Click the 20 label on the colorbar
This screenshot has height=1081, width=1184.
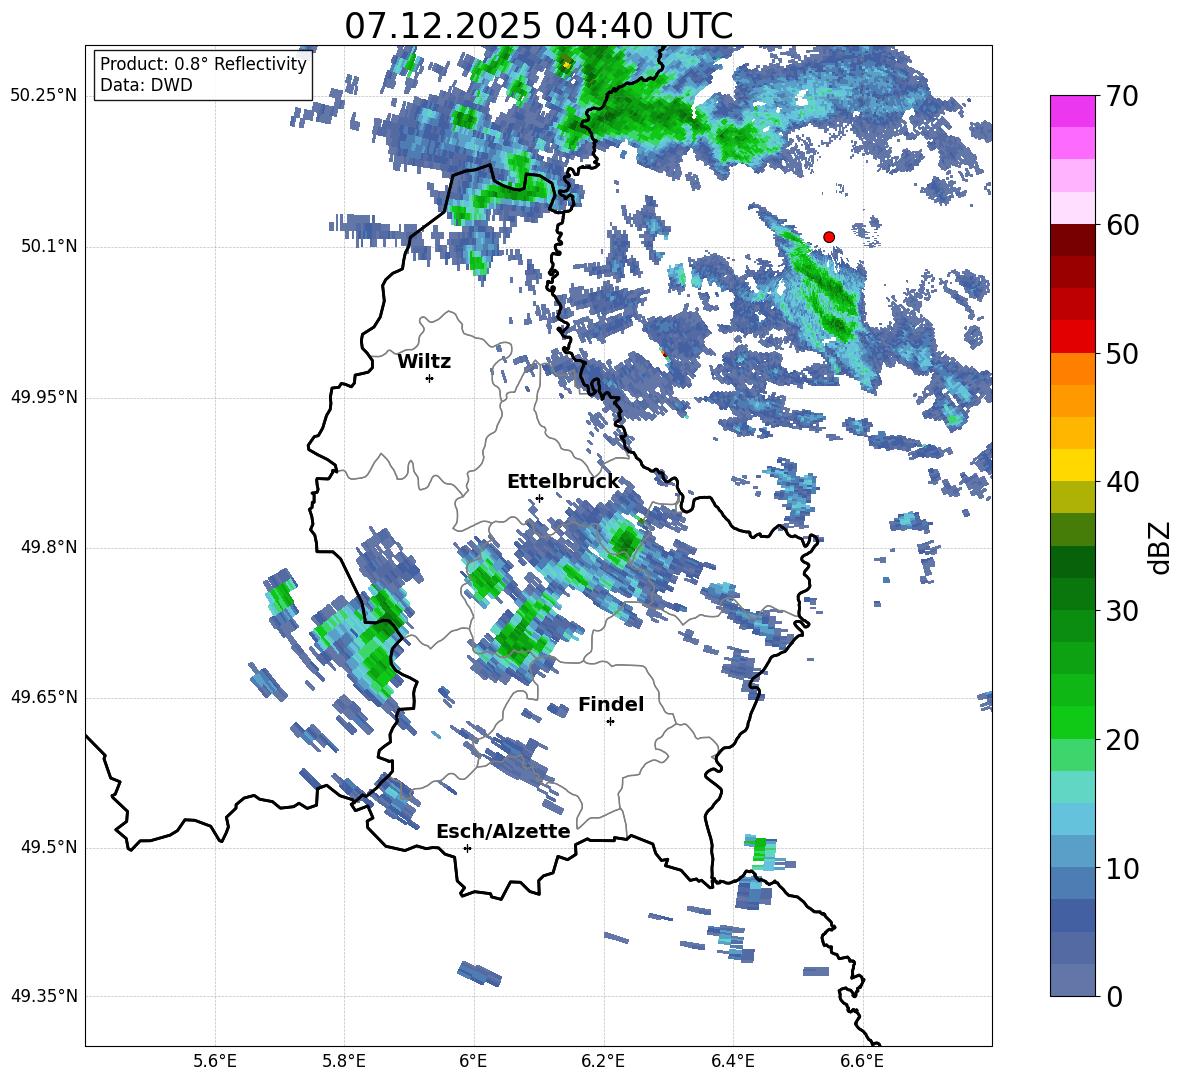pos(1122,740)
